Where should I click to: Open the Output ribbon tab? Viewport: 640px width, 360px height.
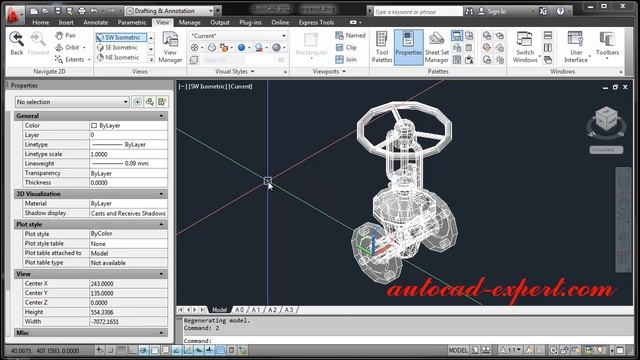coord(220,22)
